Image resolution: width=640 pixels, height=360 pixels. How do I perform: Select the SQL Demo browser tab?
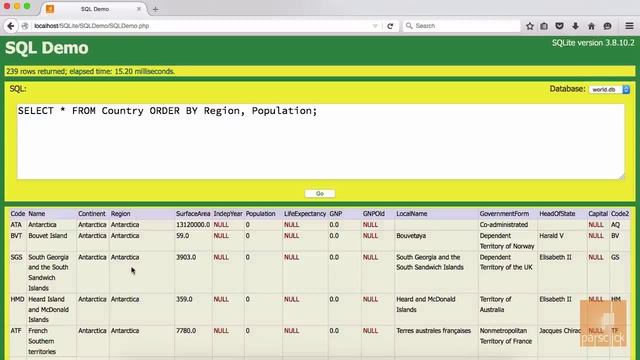tap(95, 9)
